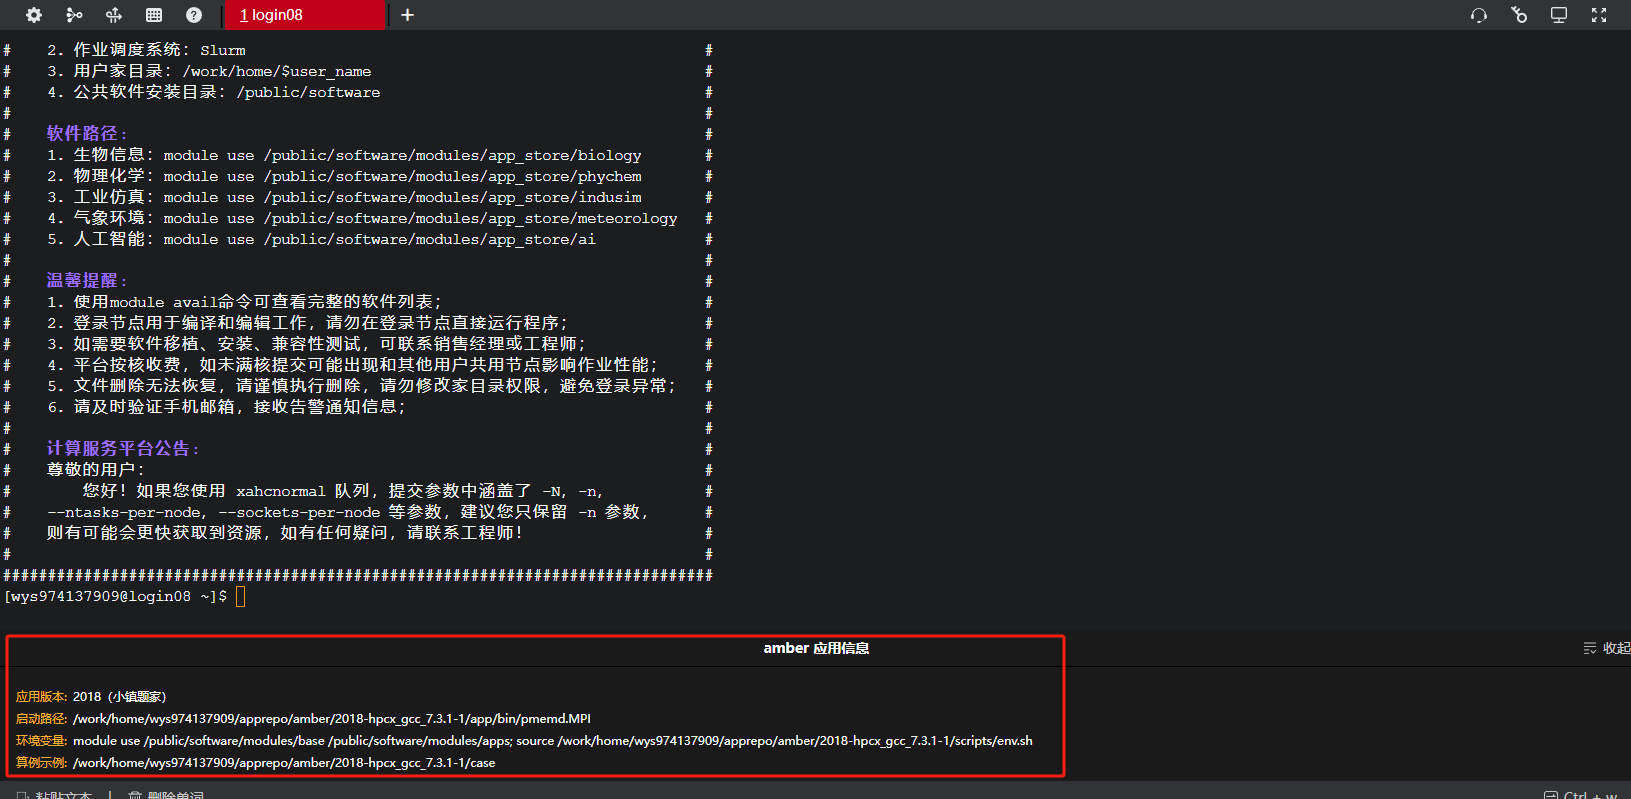Click the 'amber 应用信息' panel title
The image size is (1631, 799).
pyautogui.click(x=816, y=648)
